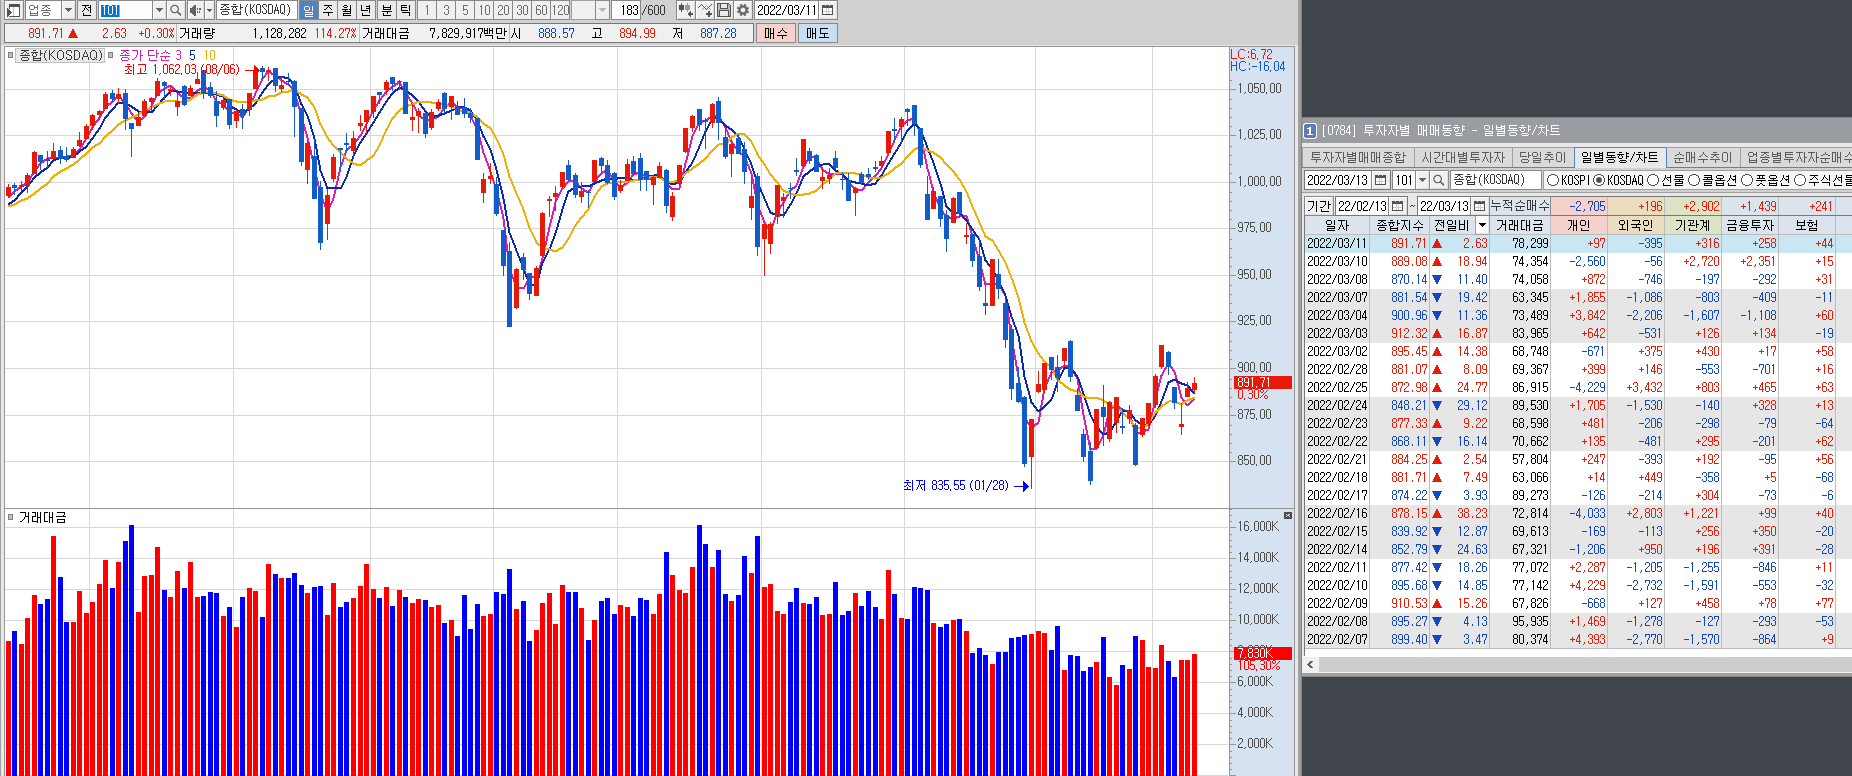Toggle yearly (년) chart period button
The image size is (1852, 776).
click(x=366, y=10)
